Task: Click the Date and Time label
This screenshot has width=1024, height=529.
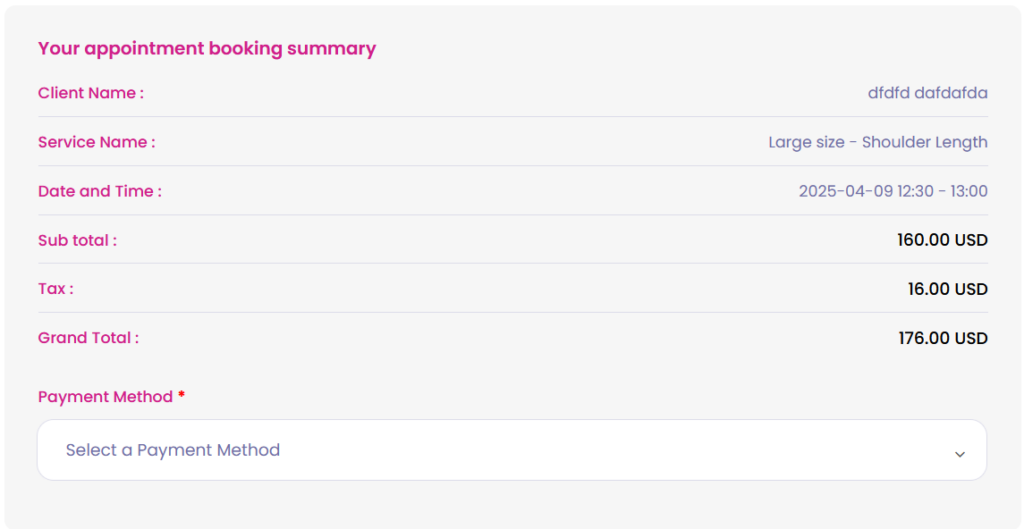Action: click(x=99, y=191)
